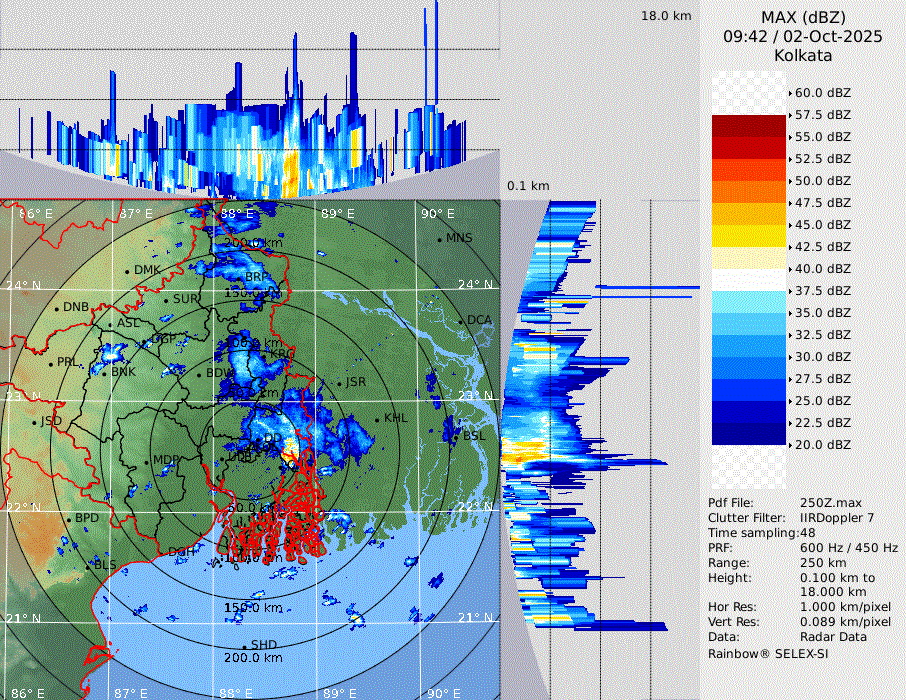Image resolution: width=906 pixels, height=700 pixels.
Task: Select the 18.0 km height label
Action: [x=666, y=16]
